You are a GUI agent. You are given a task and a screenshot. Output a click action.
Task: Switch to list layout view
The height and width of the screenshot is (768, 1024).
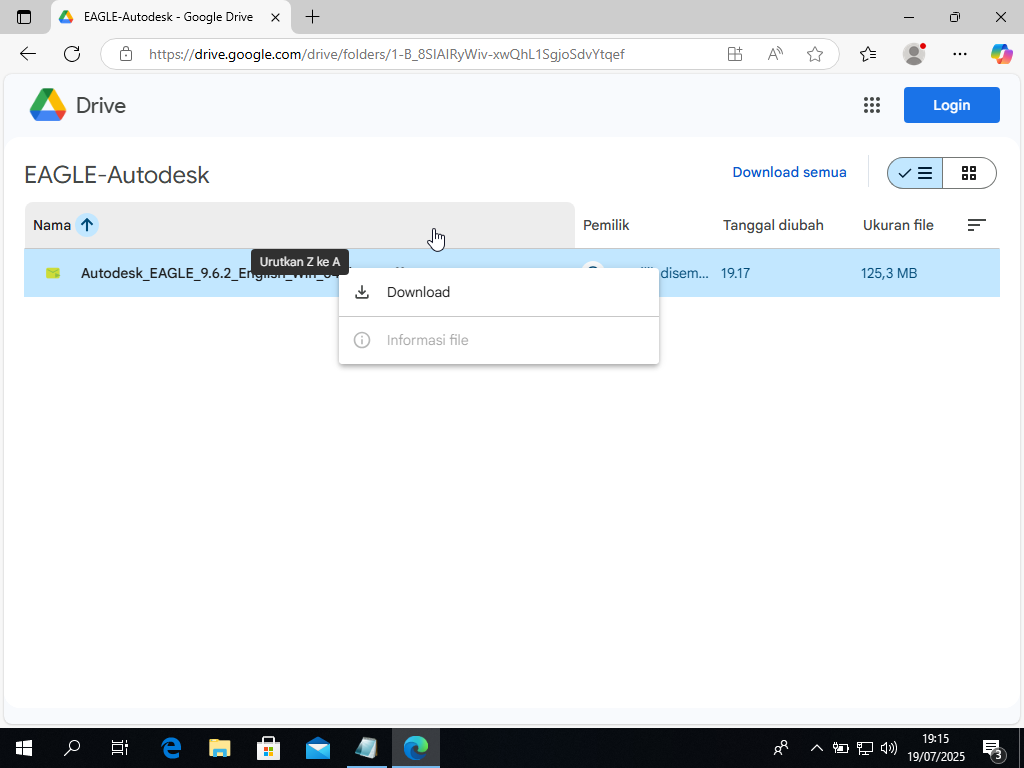(915, 173)
